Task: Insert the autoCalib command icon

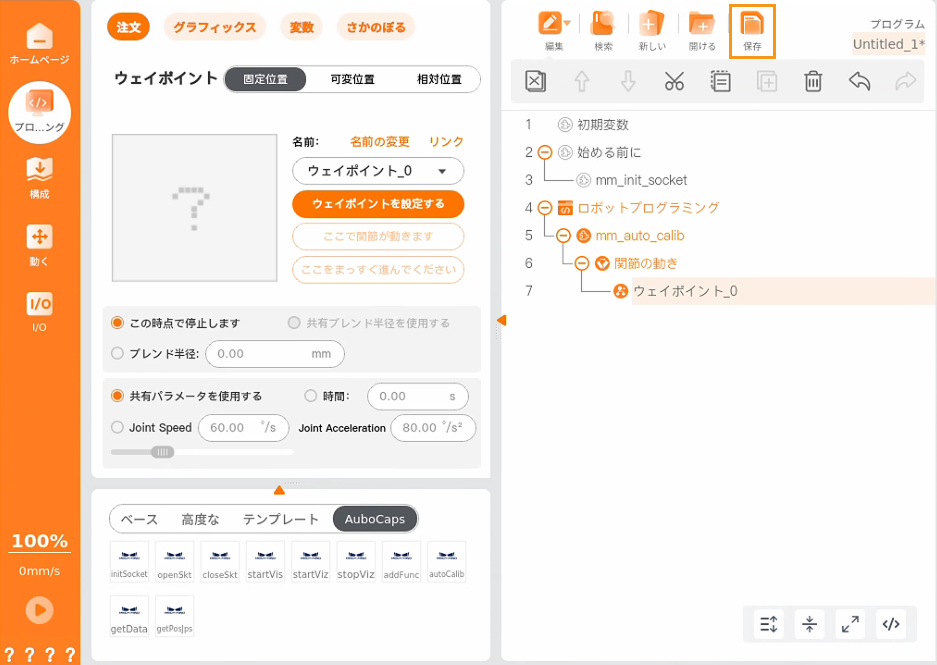Action: coord(447,562)
